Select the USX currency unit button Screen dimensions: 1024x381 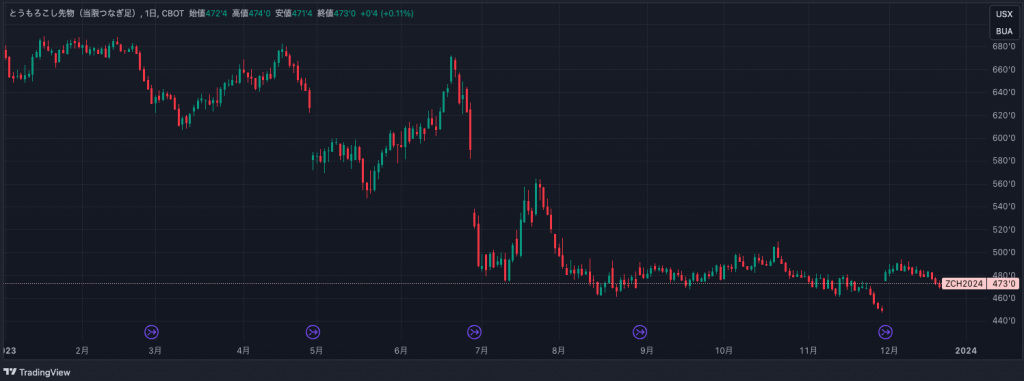(1004, 14)
